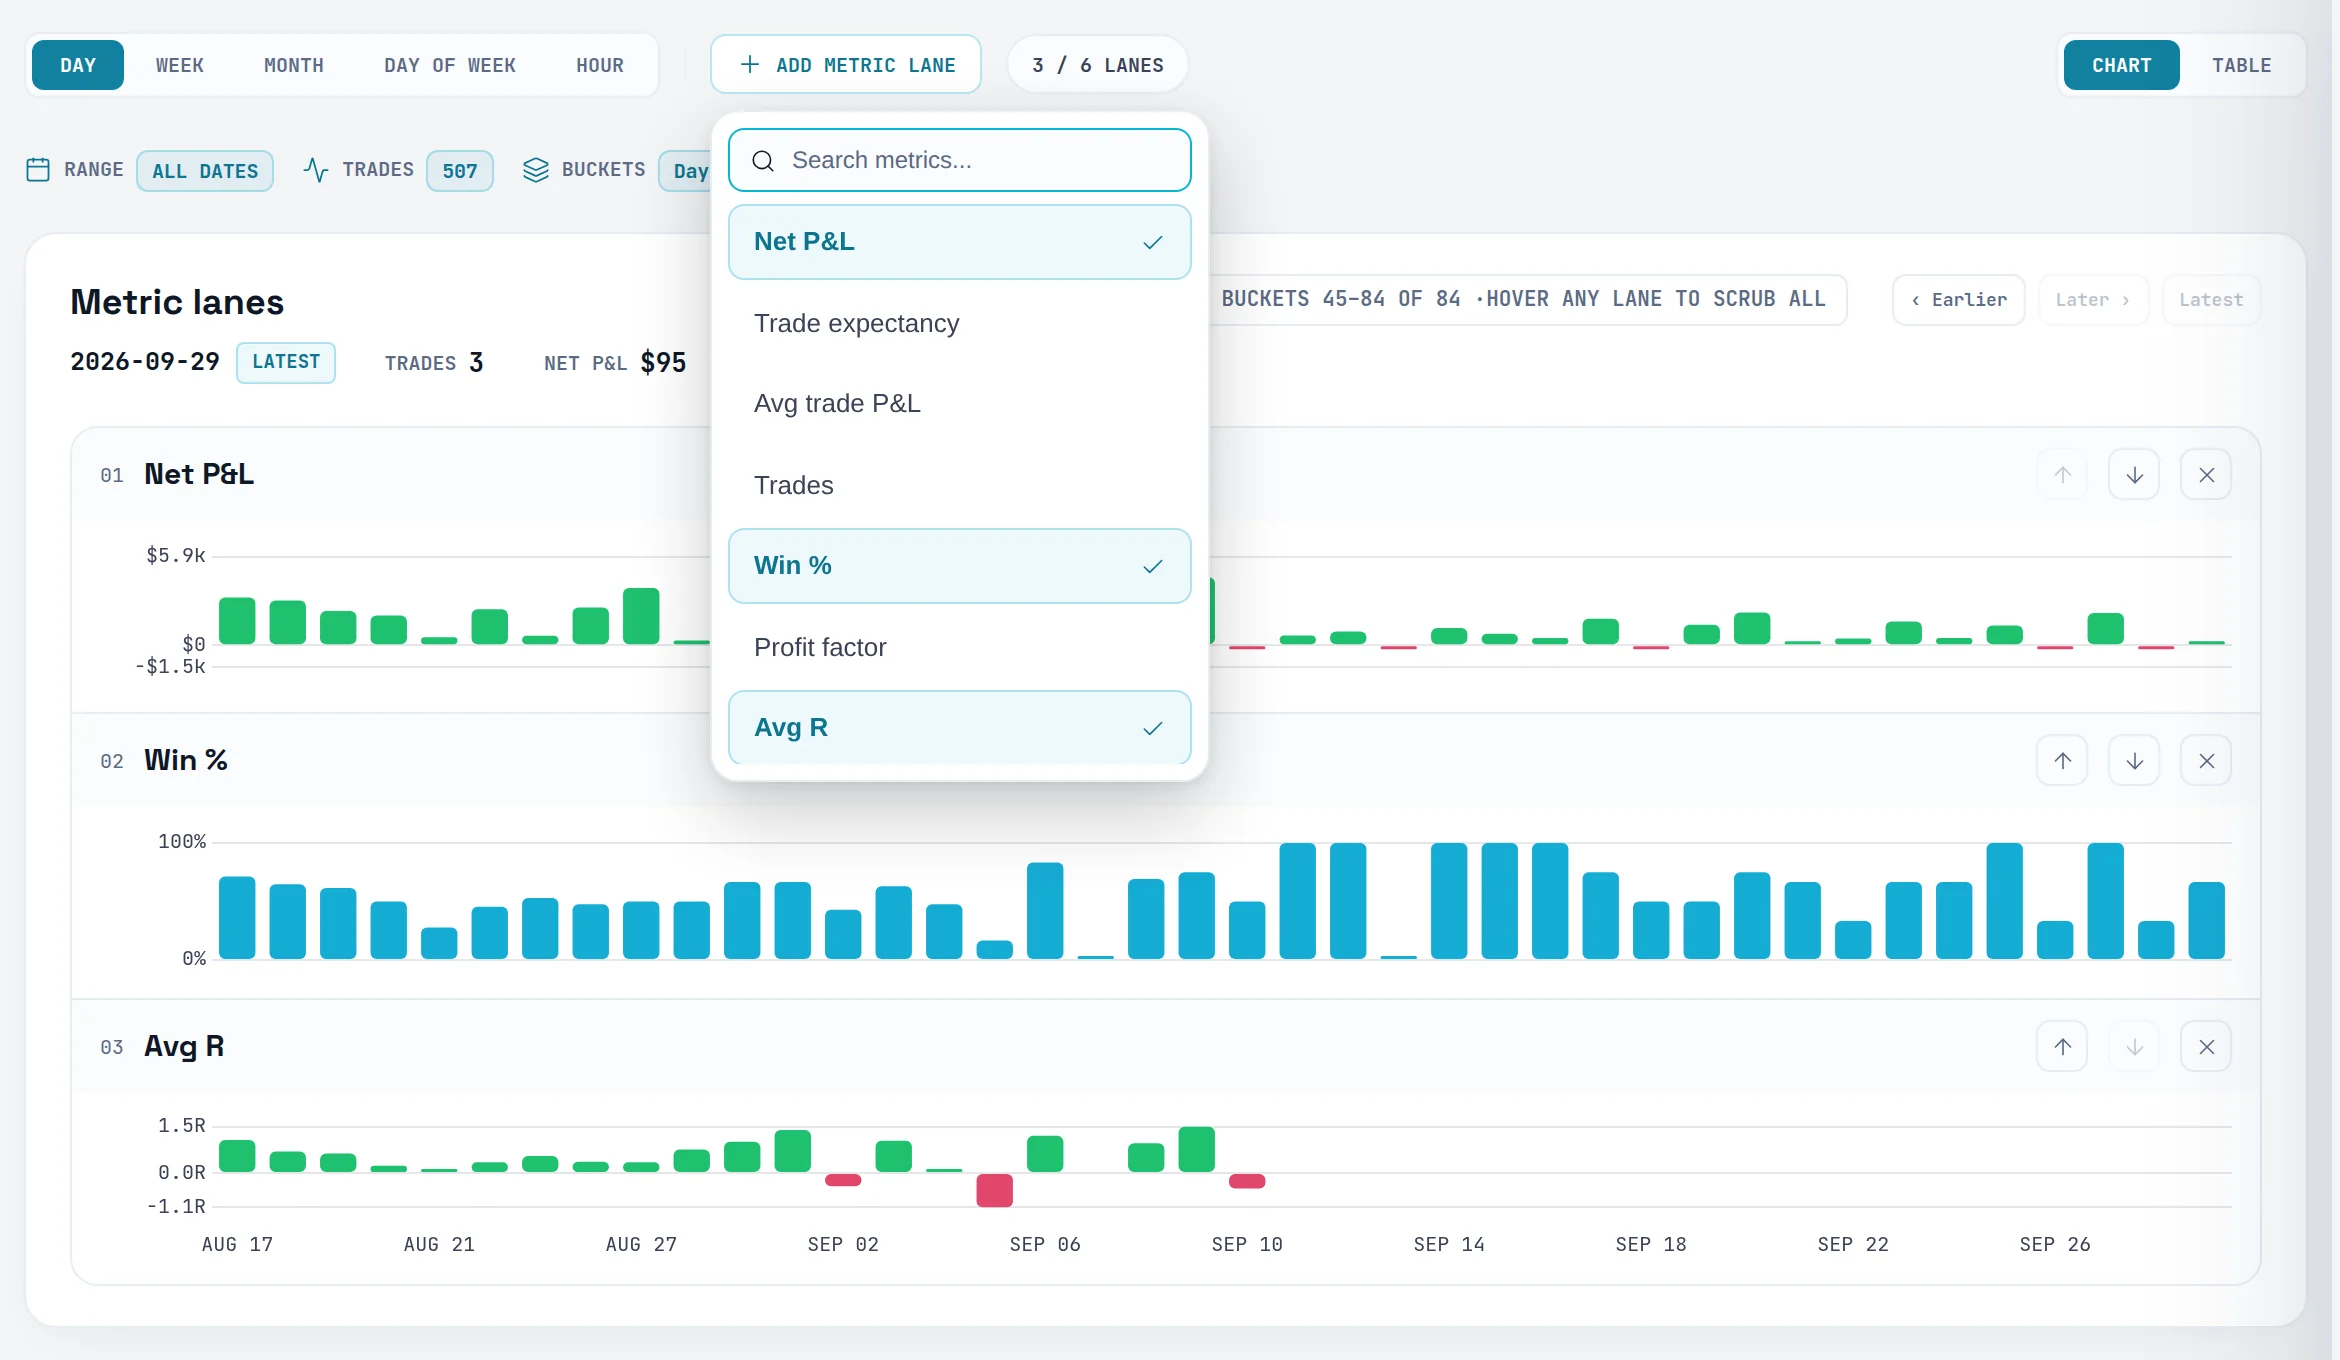The image size is (2340, 1360).
Task: Click the AUG 17 axis label
Action: point(237,1245)
